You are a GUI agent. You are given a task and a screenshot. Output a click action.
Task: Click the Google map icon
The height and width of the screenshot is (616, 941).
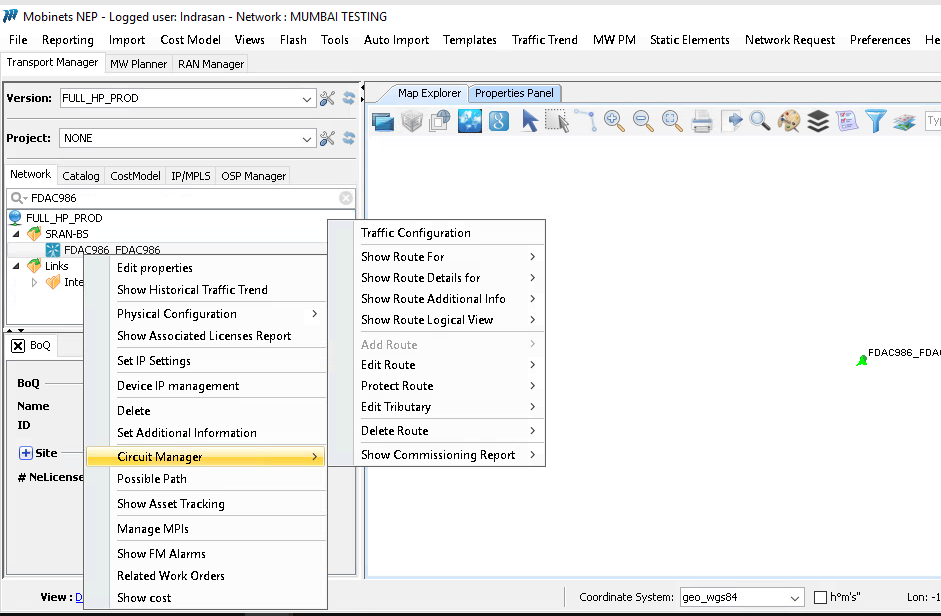[x=499, y=121]
